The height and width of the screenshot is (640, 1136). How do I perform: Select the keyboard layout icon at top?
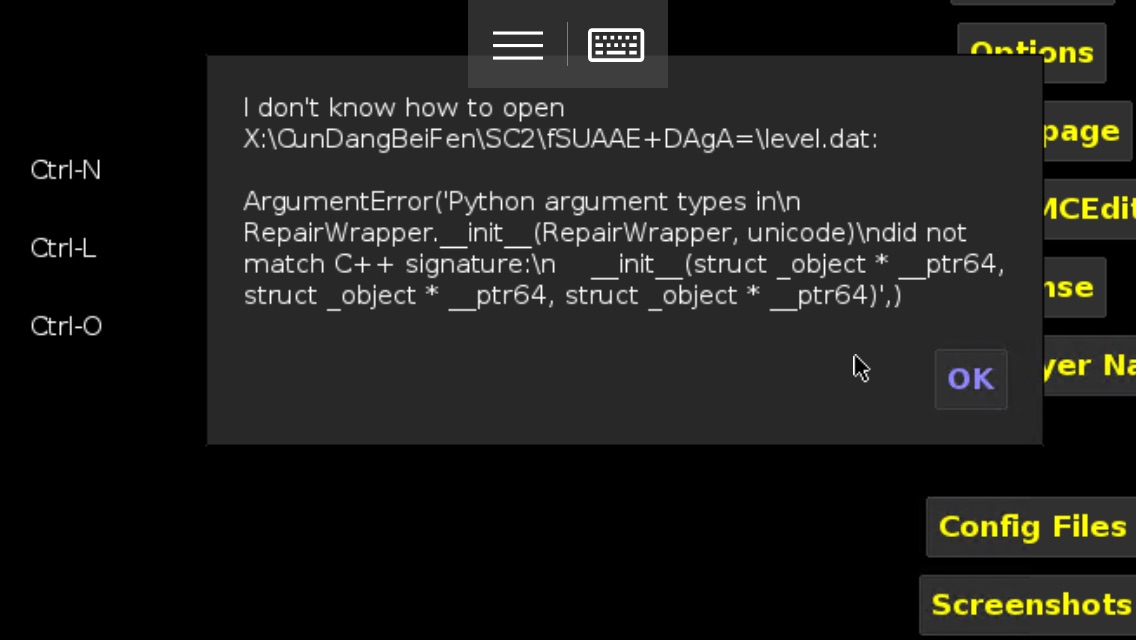coord(615,44)
